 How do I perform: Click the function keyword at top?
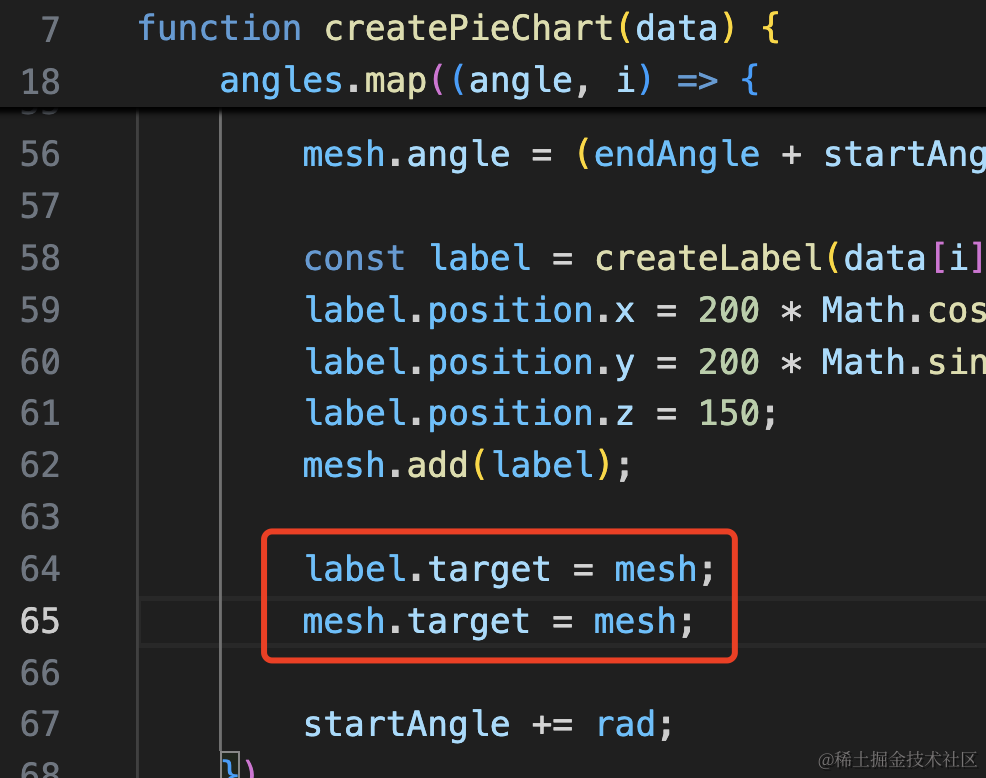(x=220, y=28)
